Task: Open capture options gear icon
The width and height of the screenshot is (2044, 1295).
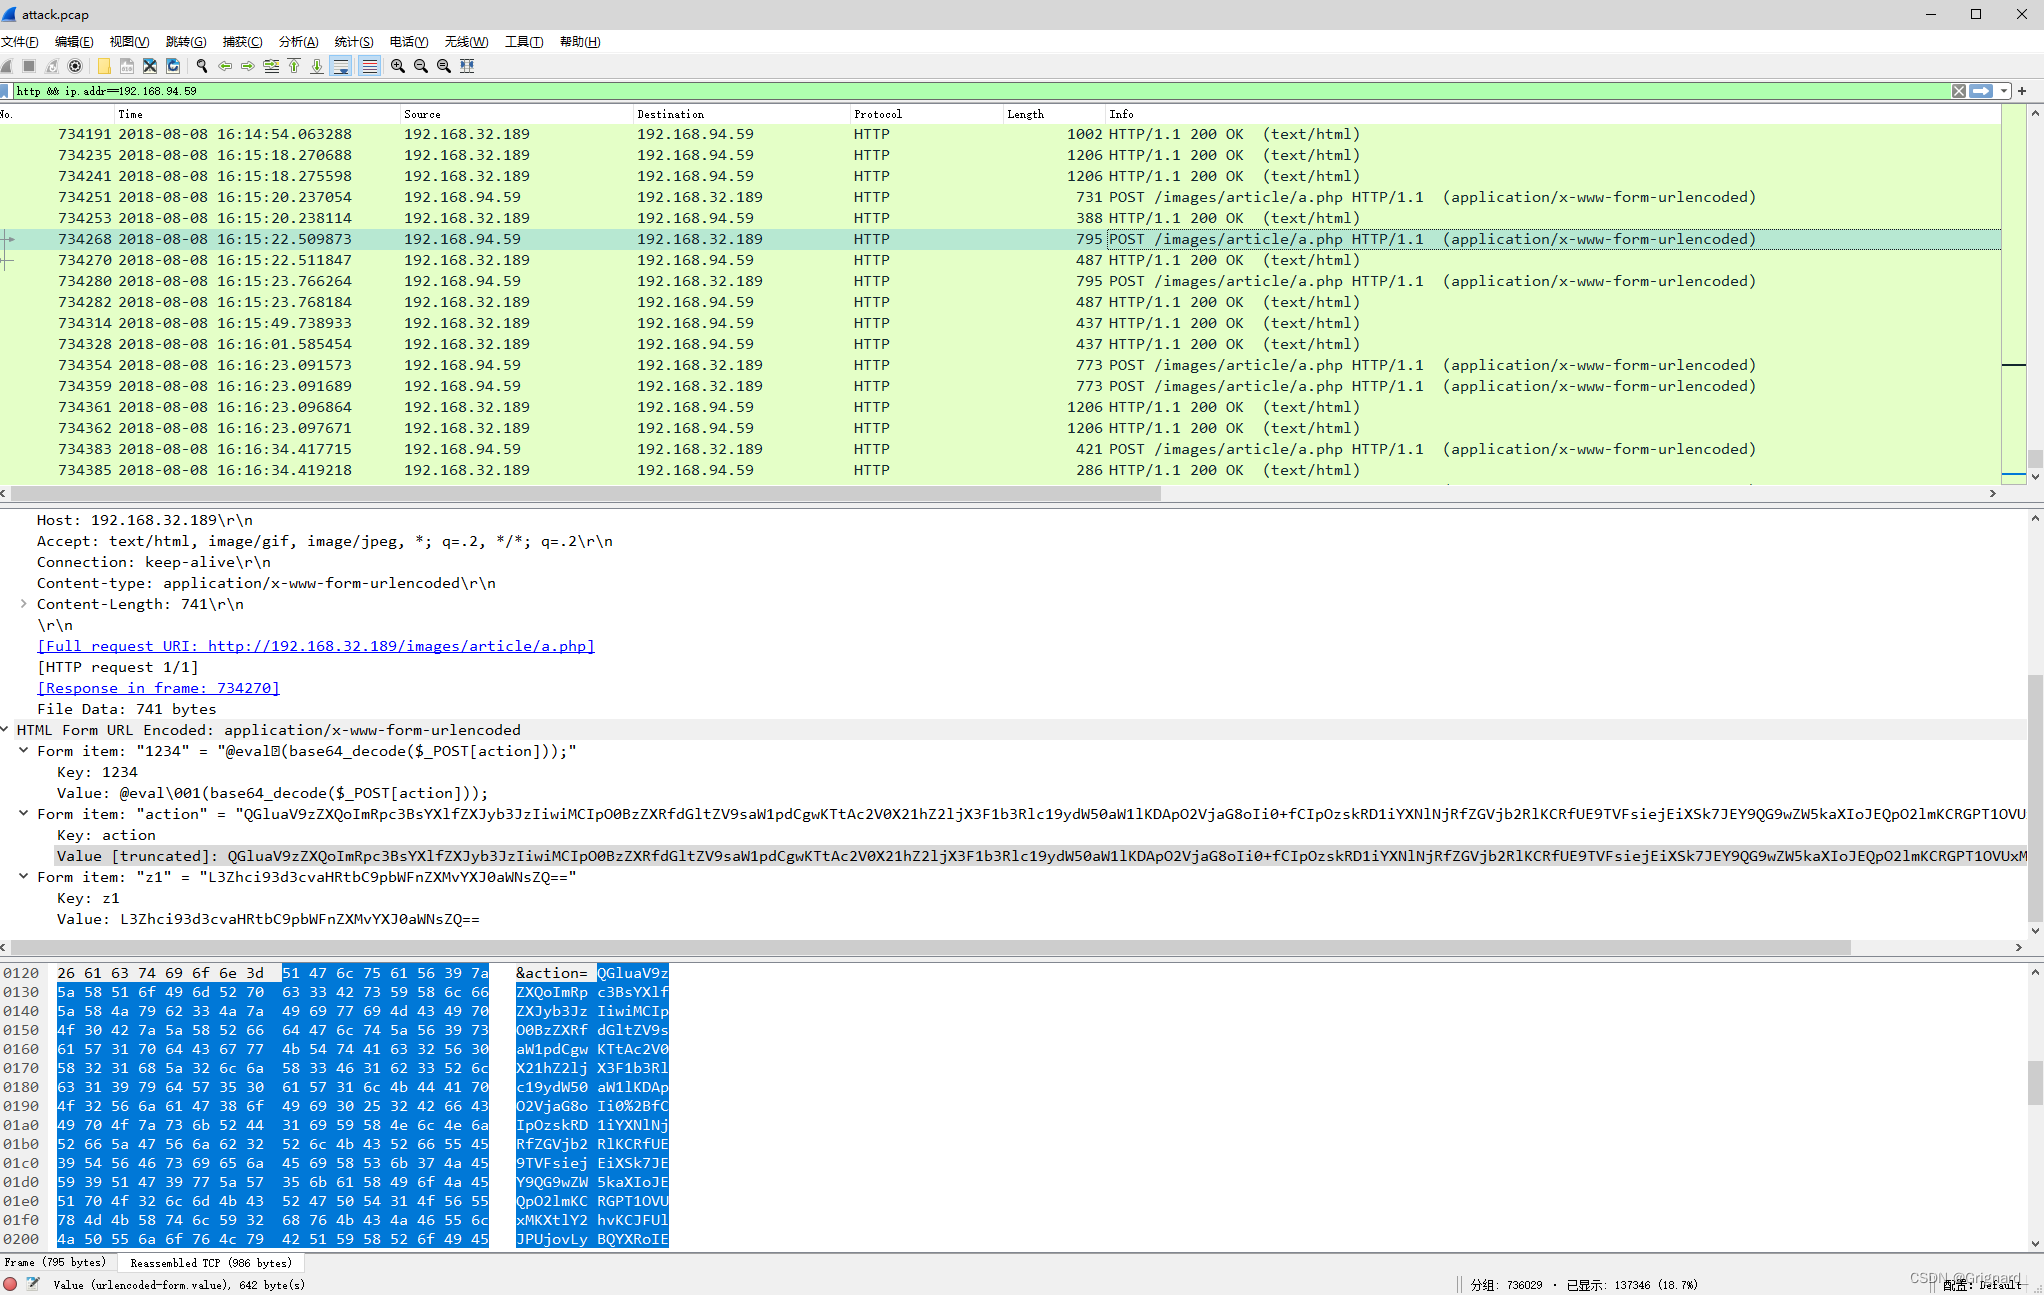Action: [x=75, y=66]
